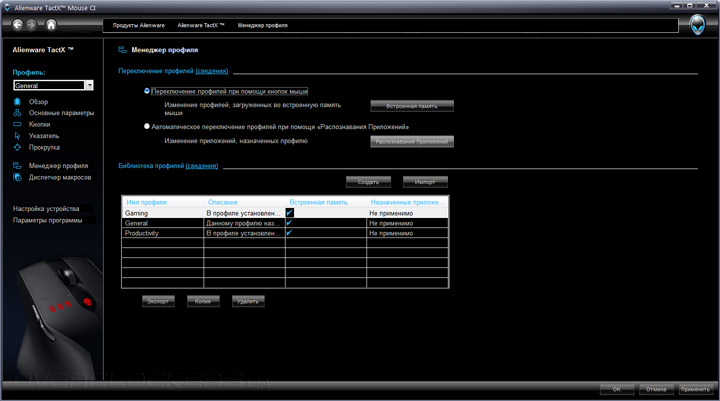Viewport: 720px width, 401px height.
Task: Click the Создать button
Action: pyautogui.click(x=368, y=182)
